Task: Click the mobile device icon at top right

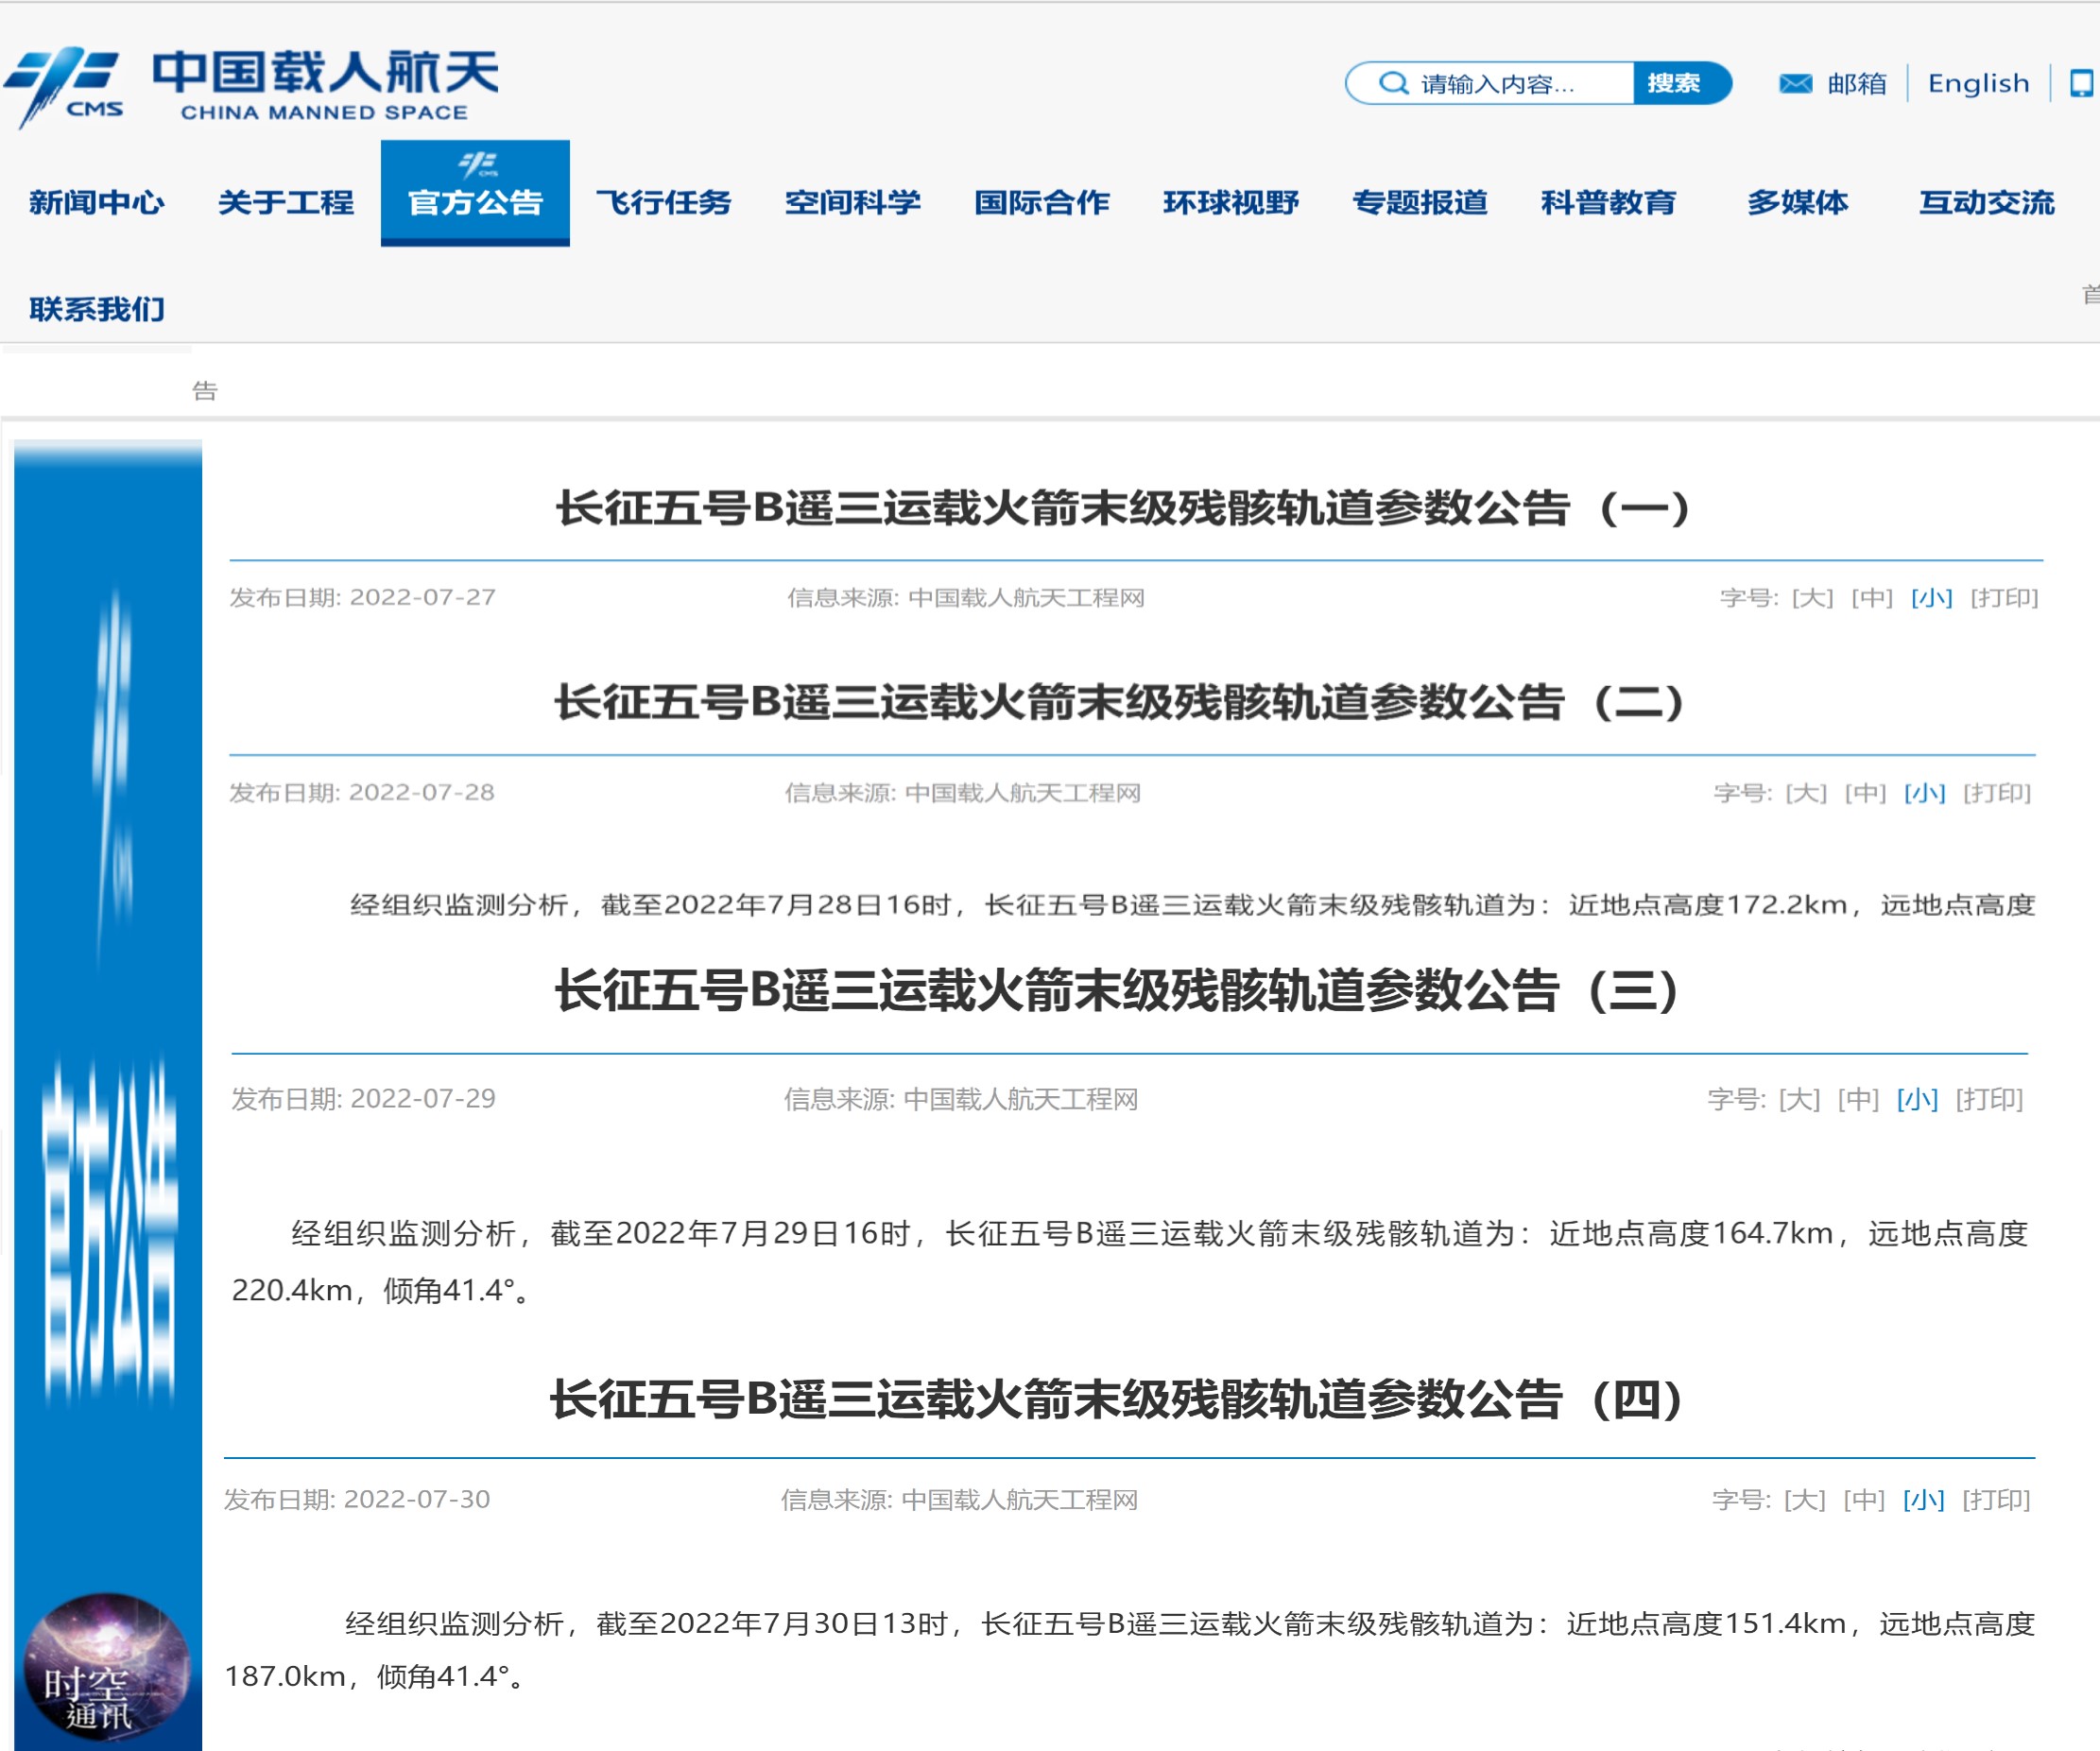Action: pyautogui.click(x=2080, y=84)
